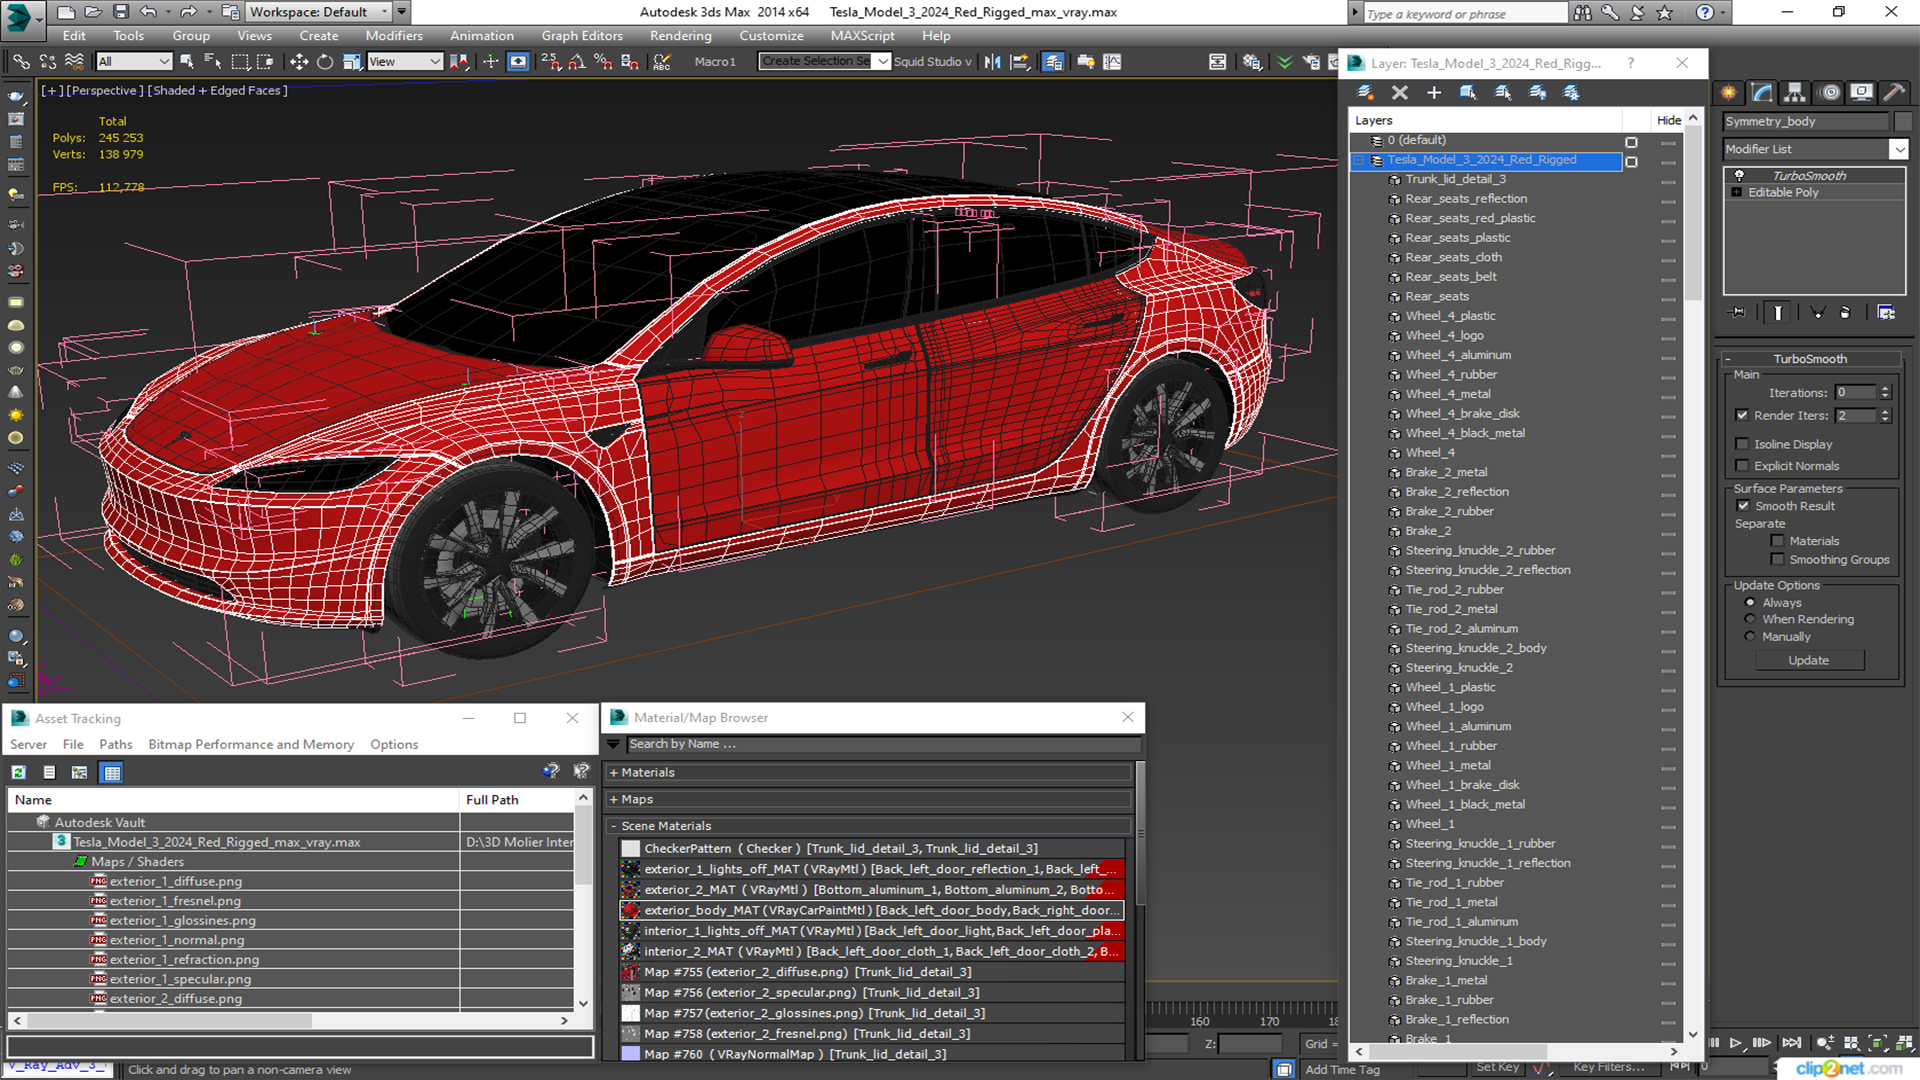The height and width of the screenshot is (1080, 1920).
Task: Open the Create command panel tab
Action: point(1729,92)
